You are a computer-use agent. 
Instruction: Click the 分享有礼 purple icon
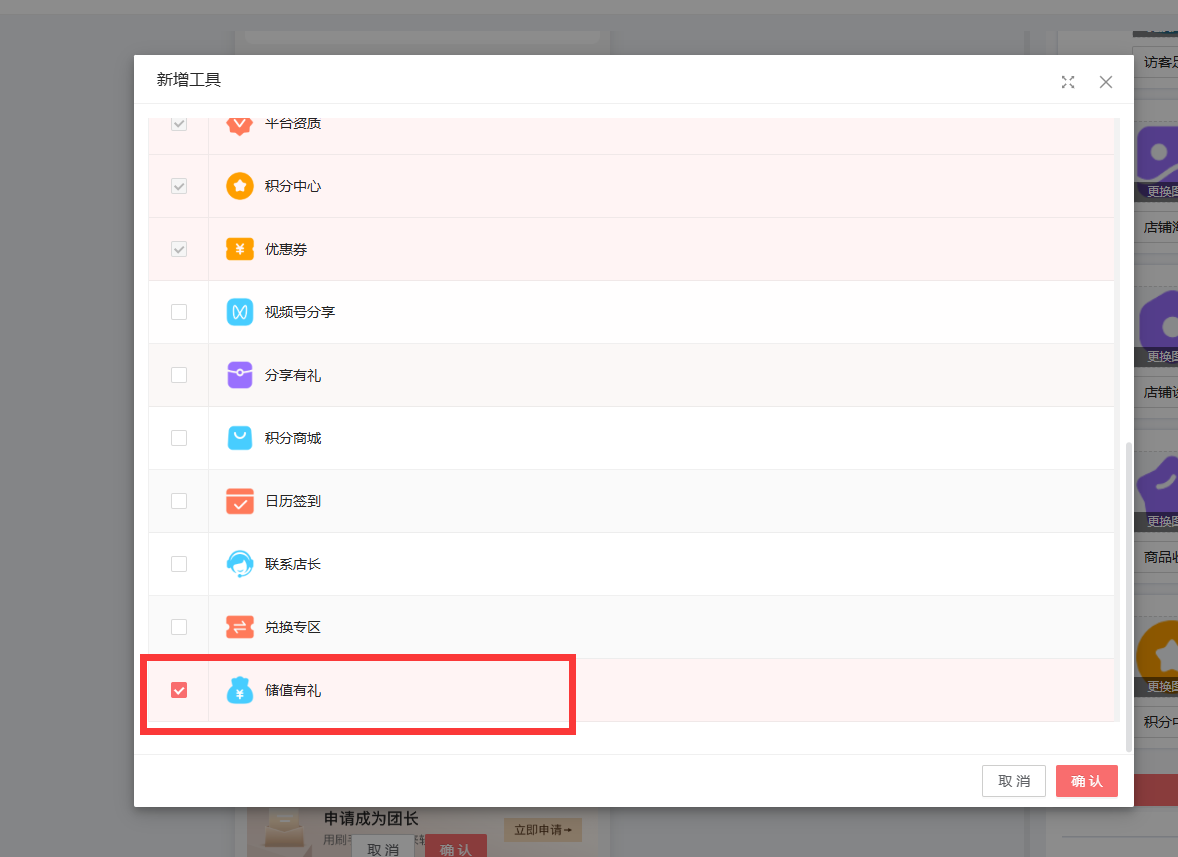click(240, 375)
